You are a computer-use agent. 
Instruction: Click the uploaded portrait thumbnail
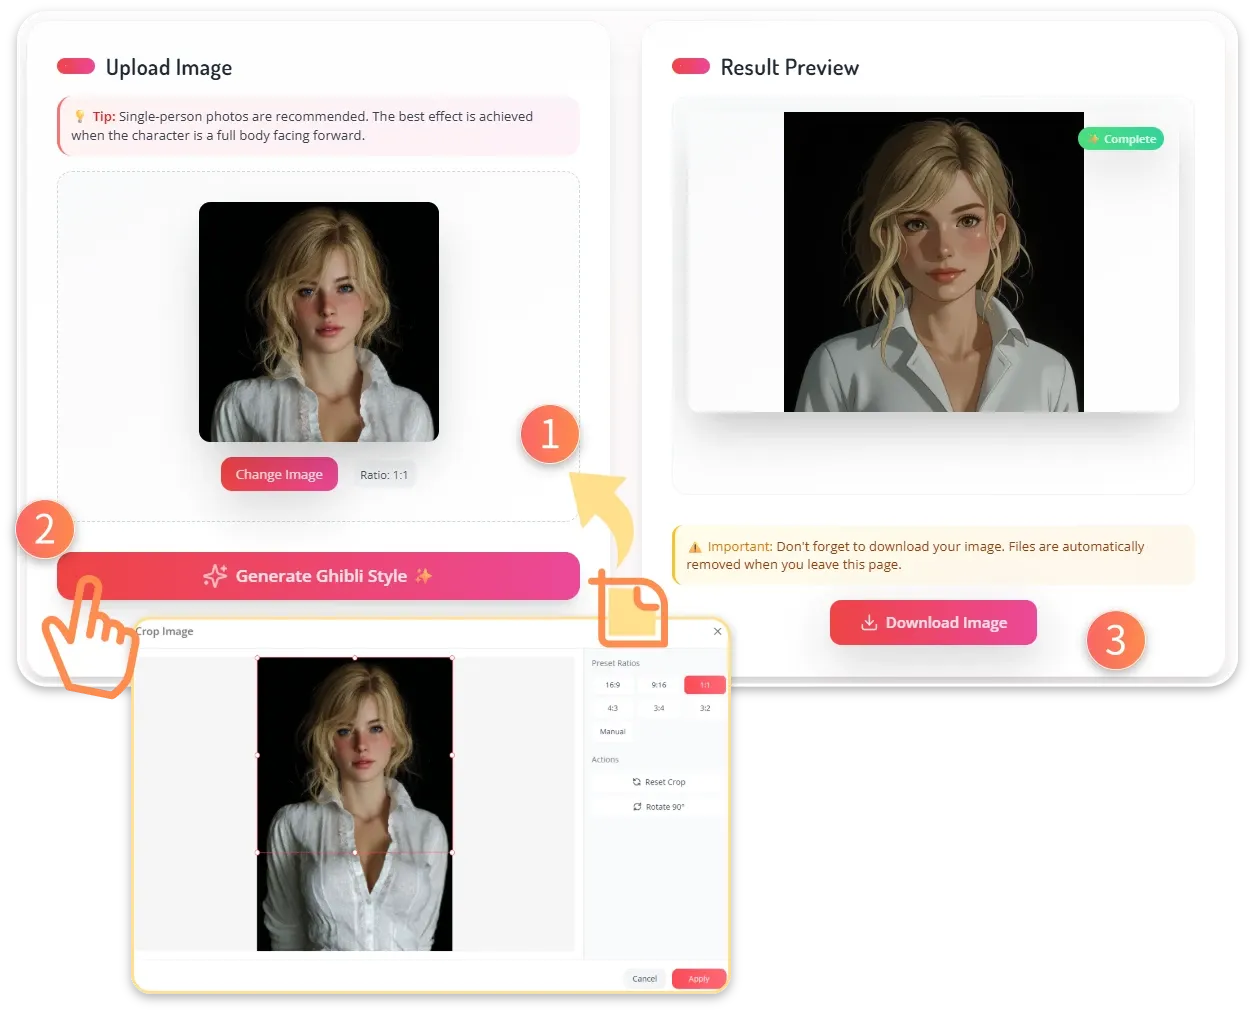(x=318, y=322)
